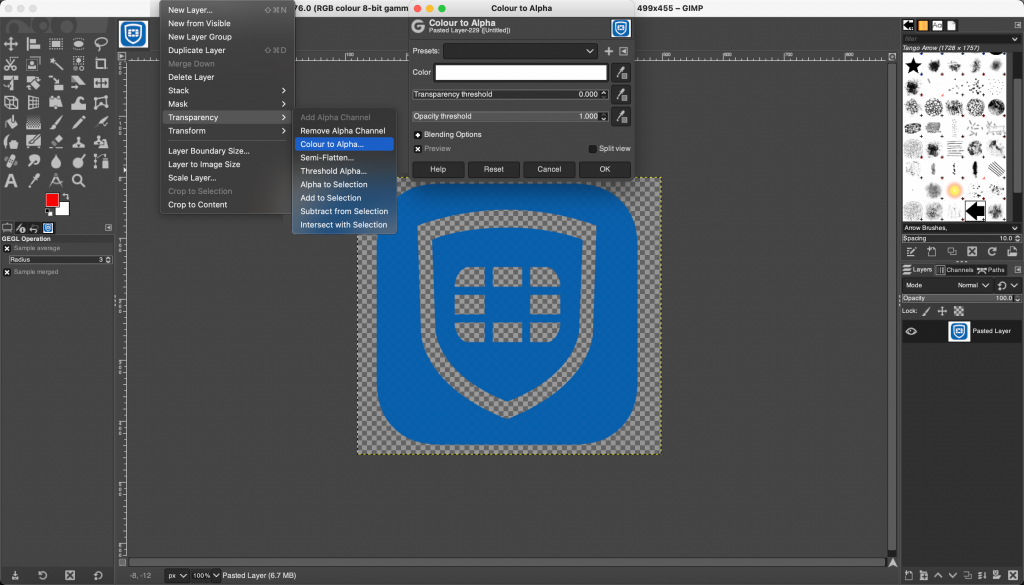
Task: Click the eyedropper next to the Color field
Action: [x=622, y=72]
